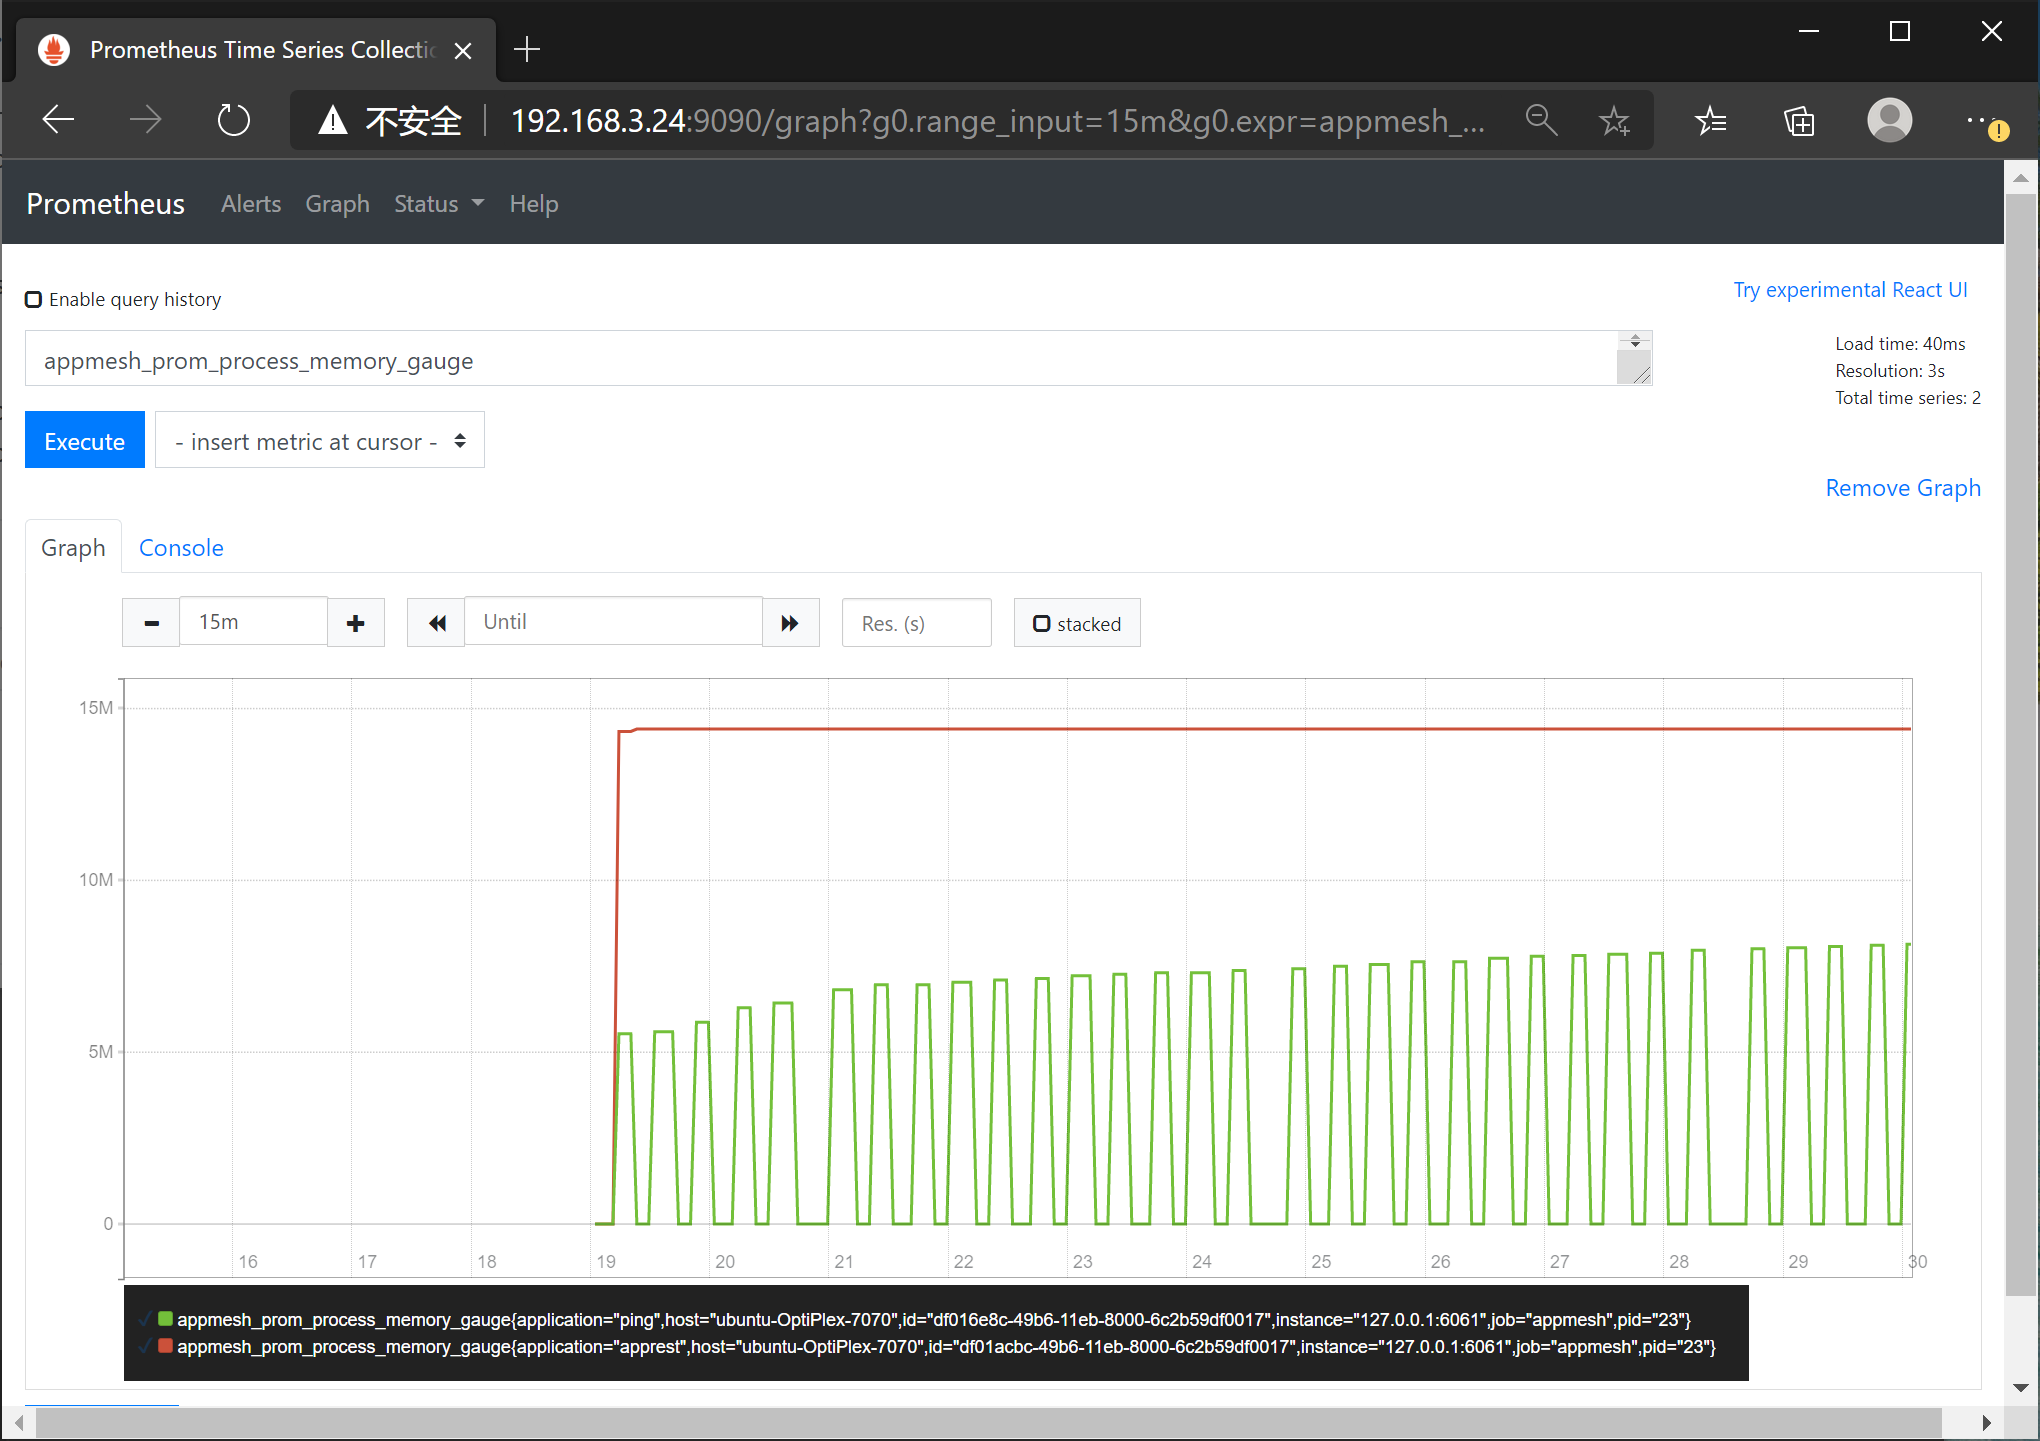2040x1441 pixels.
Task: Open the favorites list icon
Action: coord(1711,121)
